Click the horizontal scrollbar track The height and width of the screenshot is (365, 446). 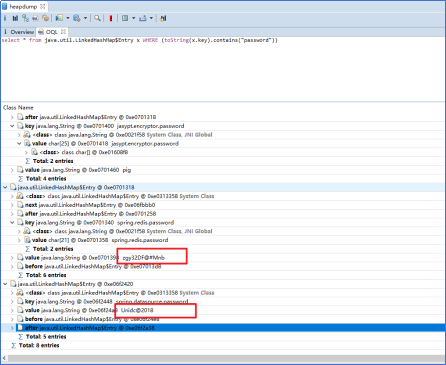pos(226,358)
